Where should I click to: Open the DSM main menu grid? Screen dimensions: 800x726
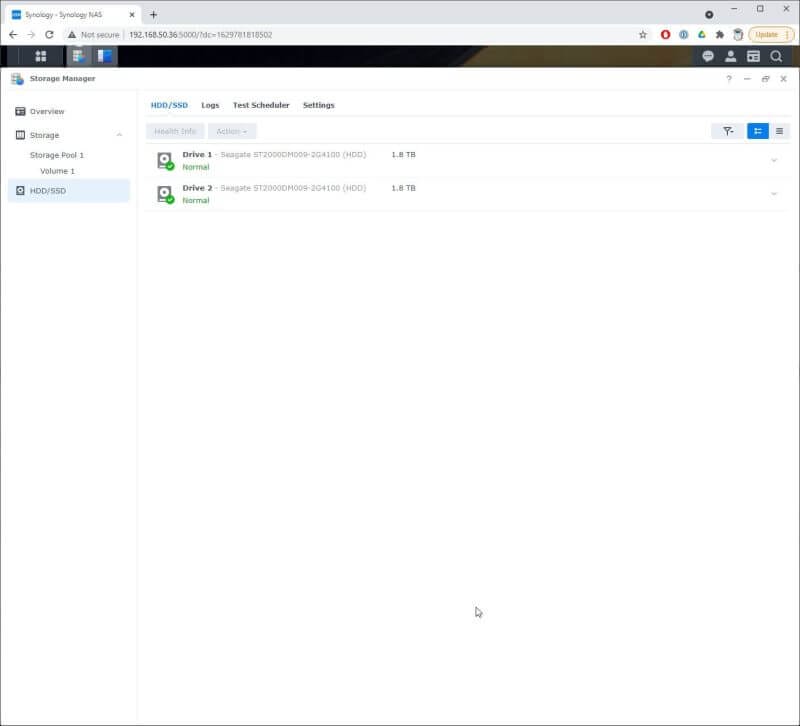tap(41, 56)
